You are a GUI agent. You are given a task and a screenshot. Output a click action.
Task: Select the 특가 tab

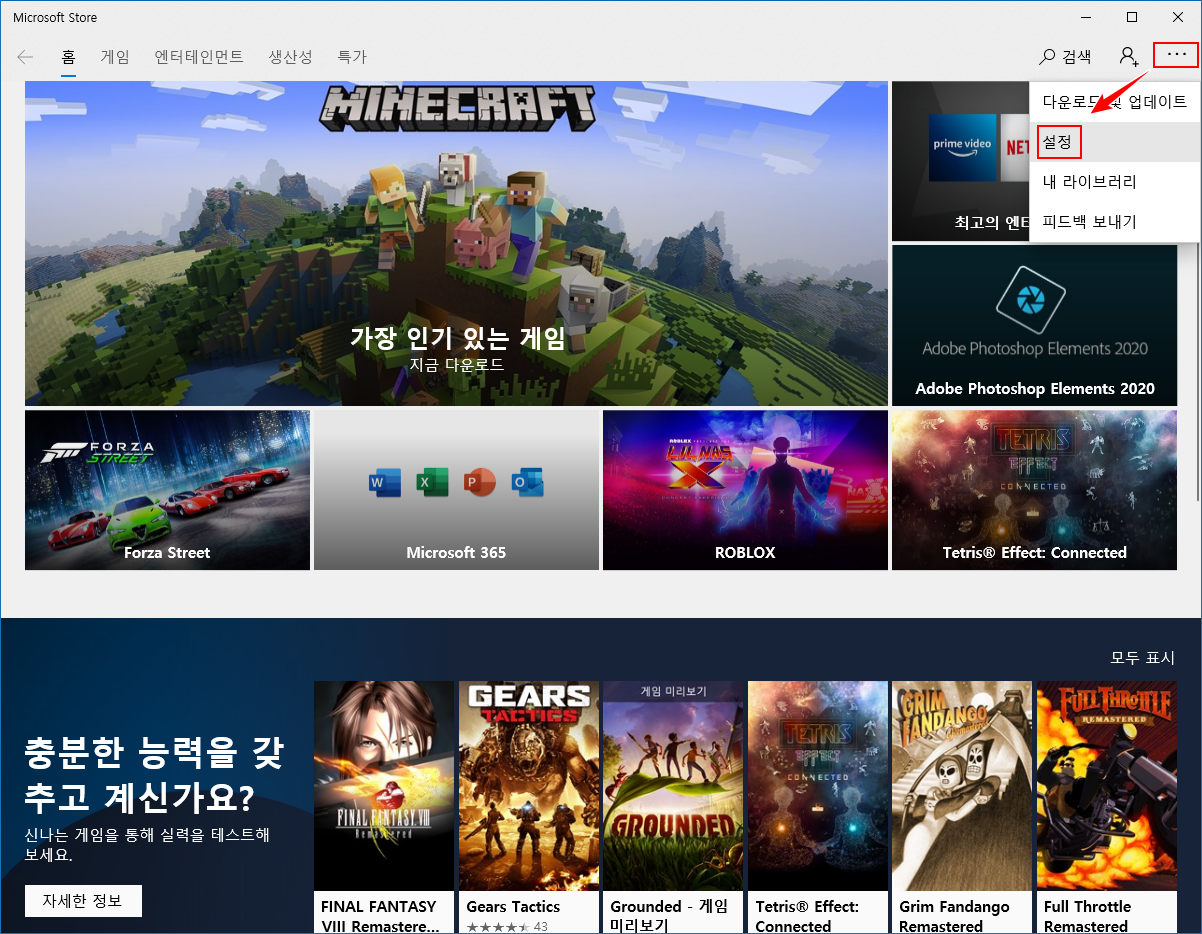(352, 57)
